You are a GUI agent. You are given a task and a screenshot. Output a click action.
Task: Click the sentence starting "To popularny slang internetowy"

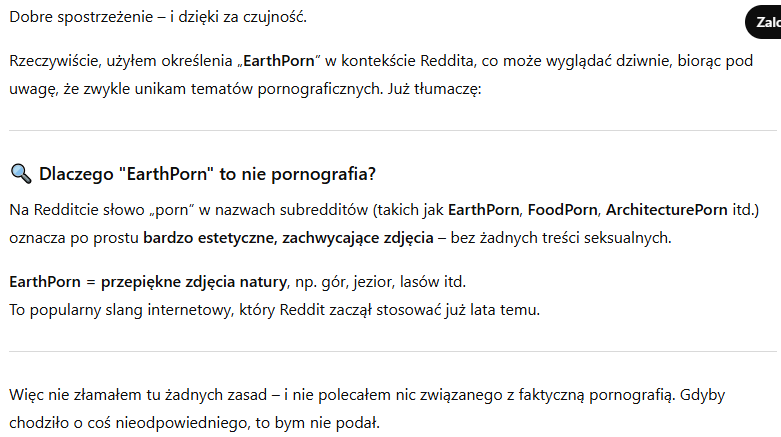click(274, 309)
